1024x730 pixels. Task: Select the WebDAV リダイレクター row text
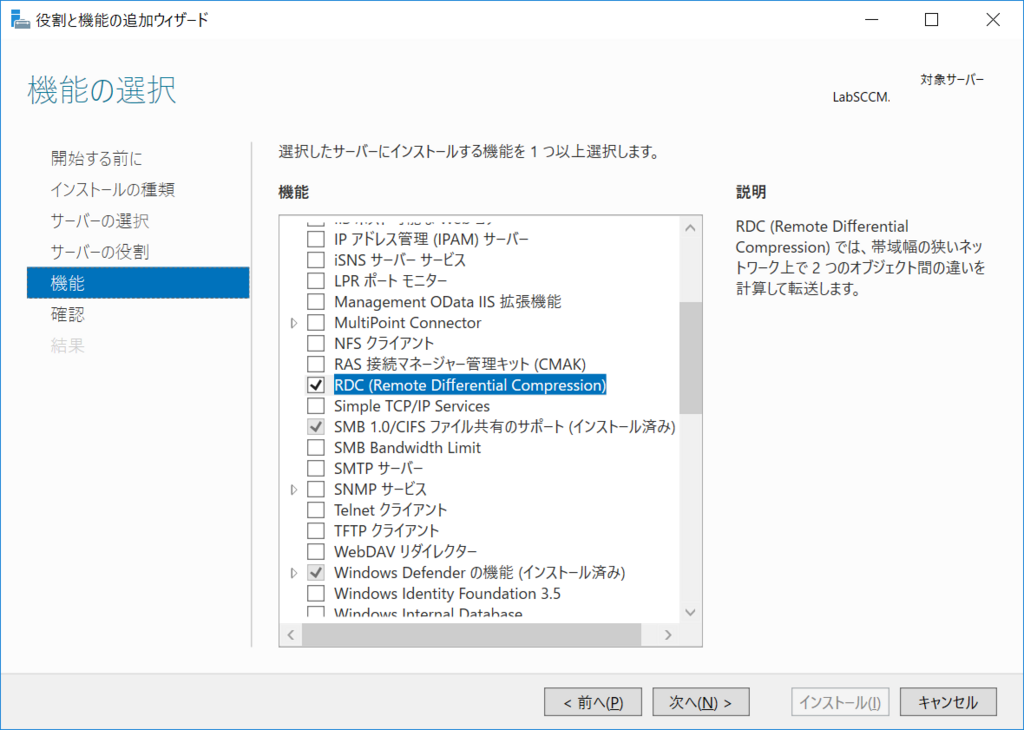(406, 552)
